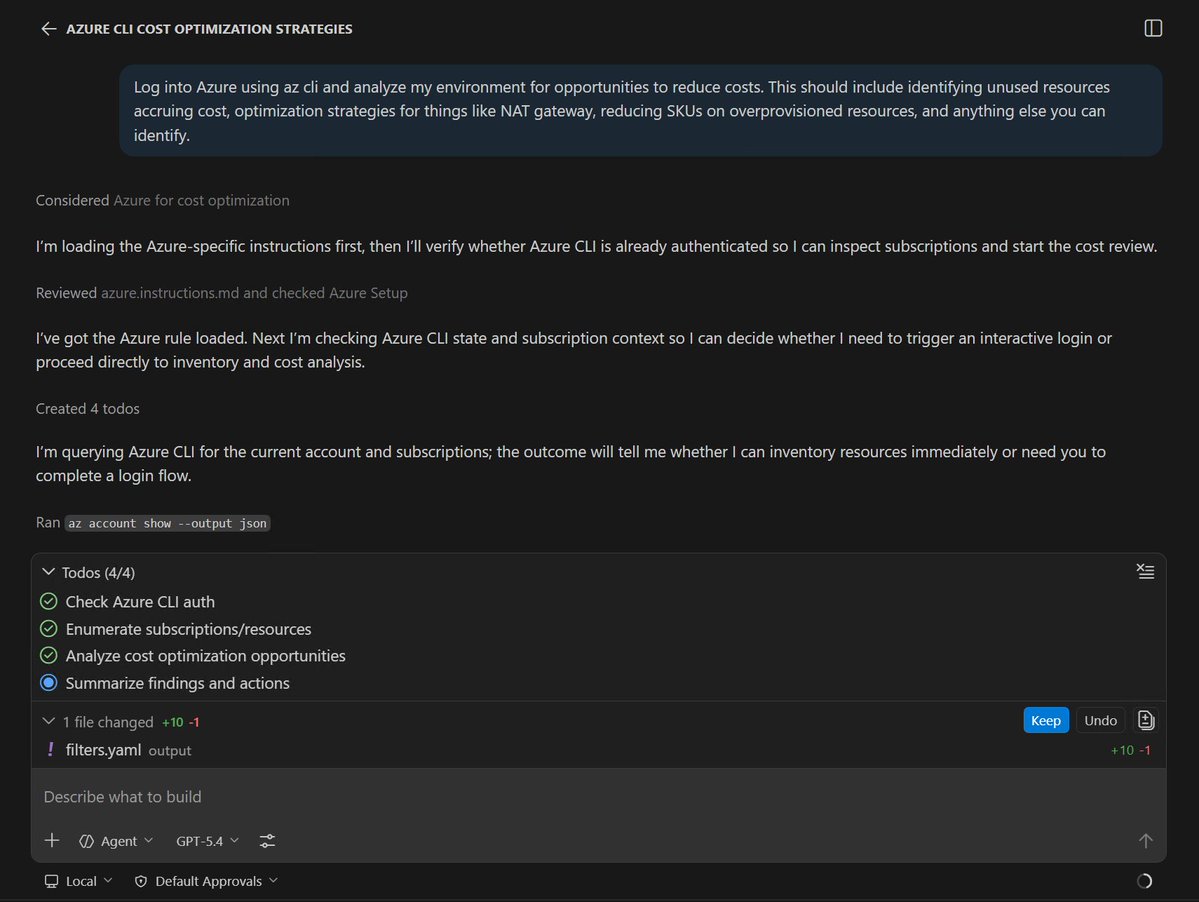Expand the Reviewed azure.instructions.md step

[x=222, y=293]
